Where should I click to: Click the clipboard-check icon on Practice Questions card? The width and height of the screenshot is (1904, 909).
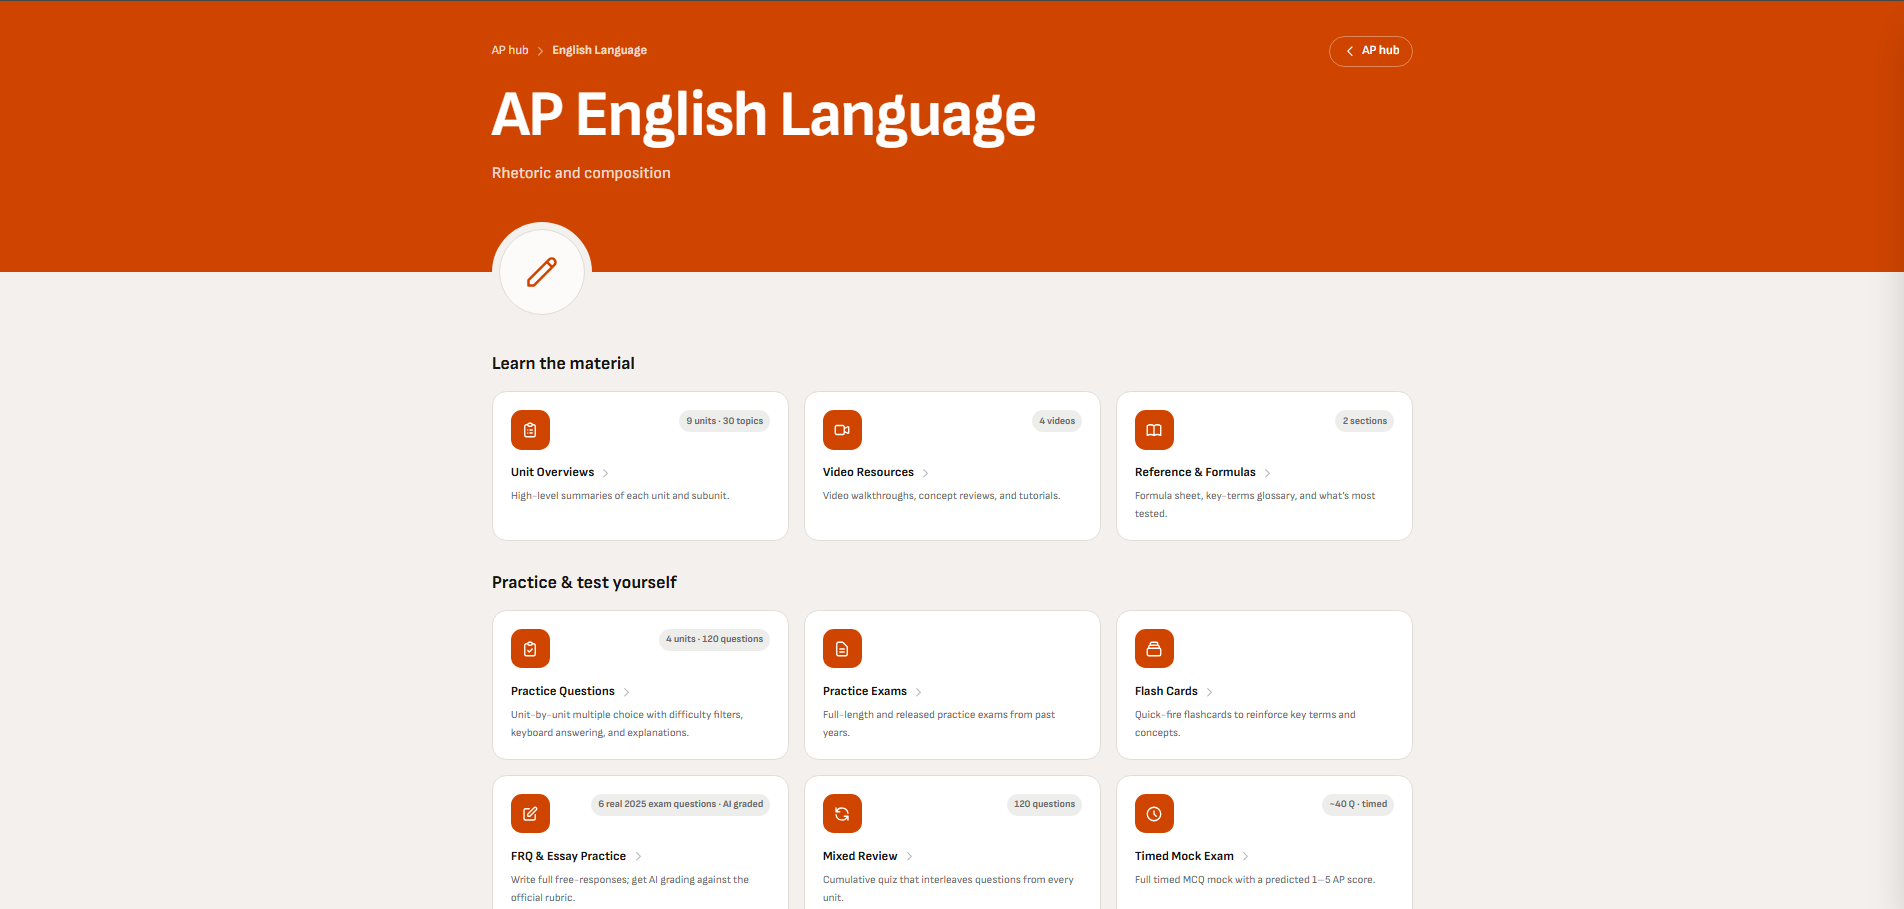pos(530,649)
